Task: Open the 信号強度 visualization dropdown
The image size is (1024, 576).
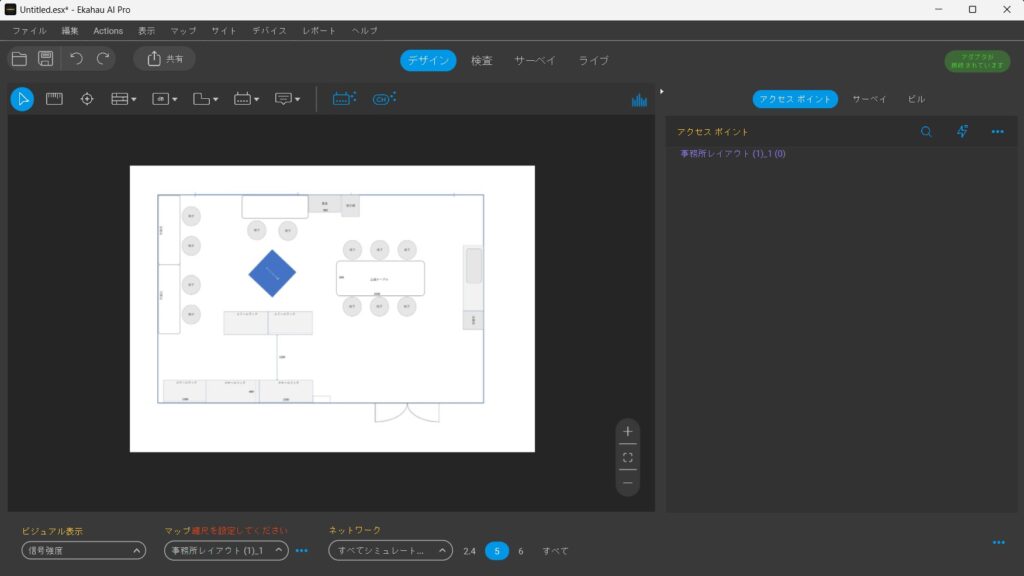Action: pos(84,551)
